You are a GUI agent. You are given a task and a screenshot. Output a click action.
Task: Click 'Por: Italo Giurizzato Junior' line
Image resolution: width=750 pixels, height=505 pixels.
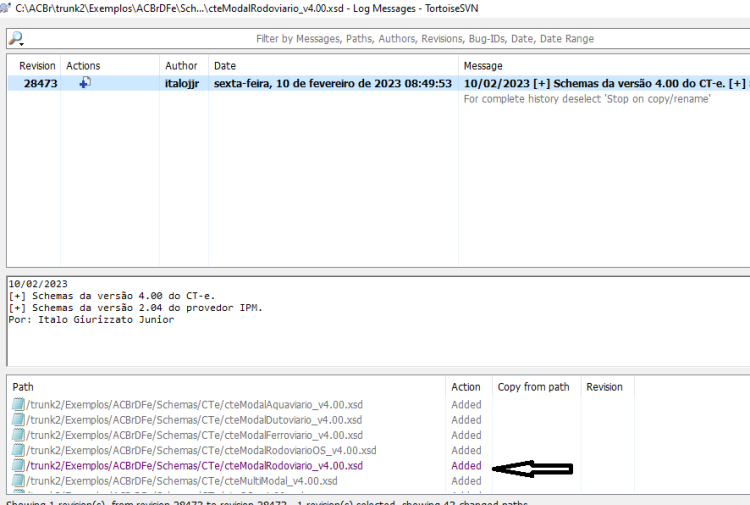(91, 319)
